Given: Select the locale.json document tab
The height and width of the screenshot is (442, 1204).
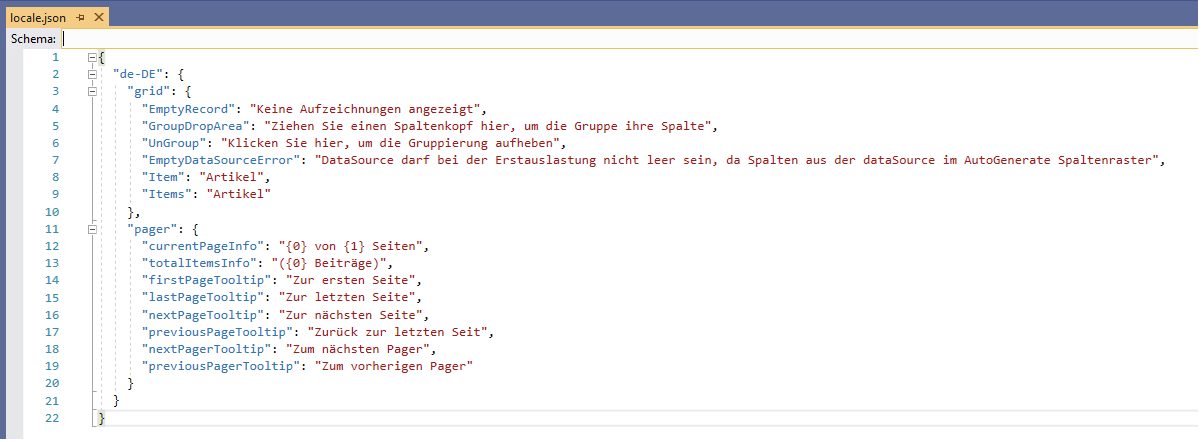Looking at the screenshot, I should click(x=38, y=17).
